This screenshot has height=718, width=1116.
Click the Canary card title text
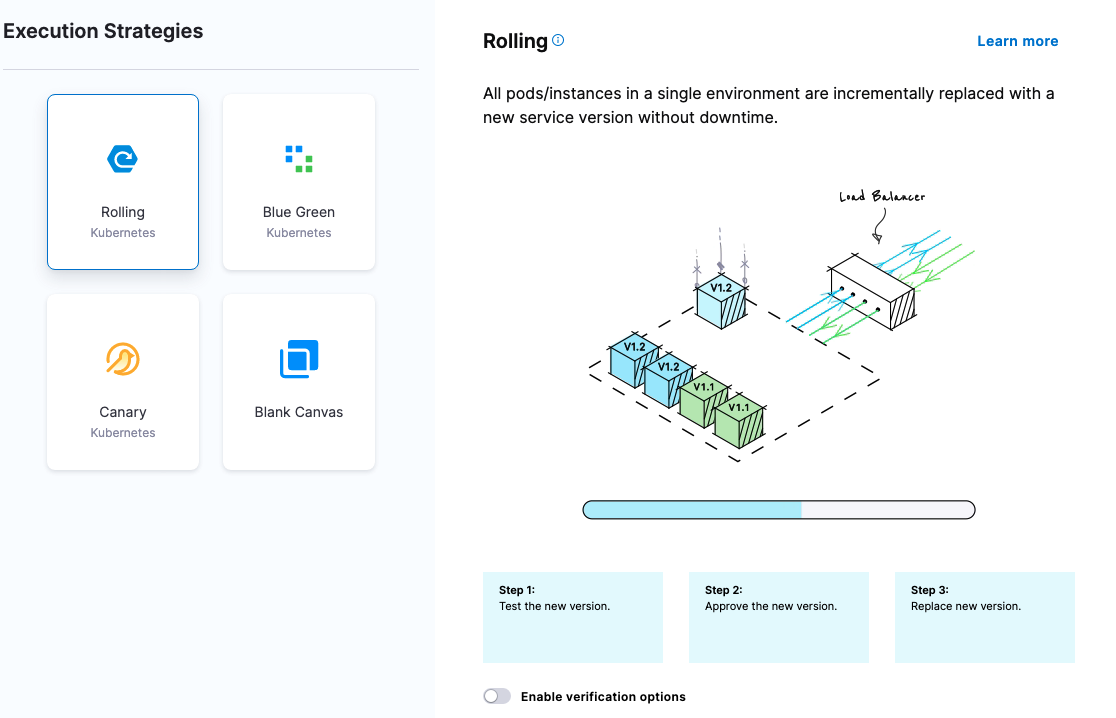tap(123, 412)
